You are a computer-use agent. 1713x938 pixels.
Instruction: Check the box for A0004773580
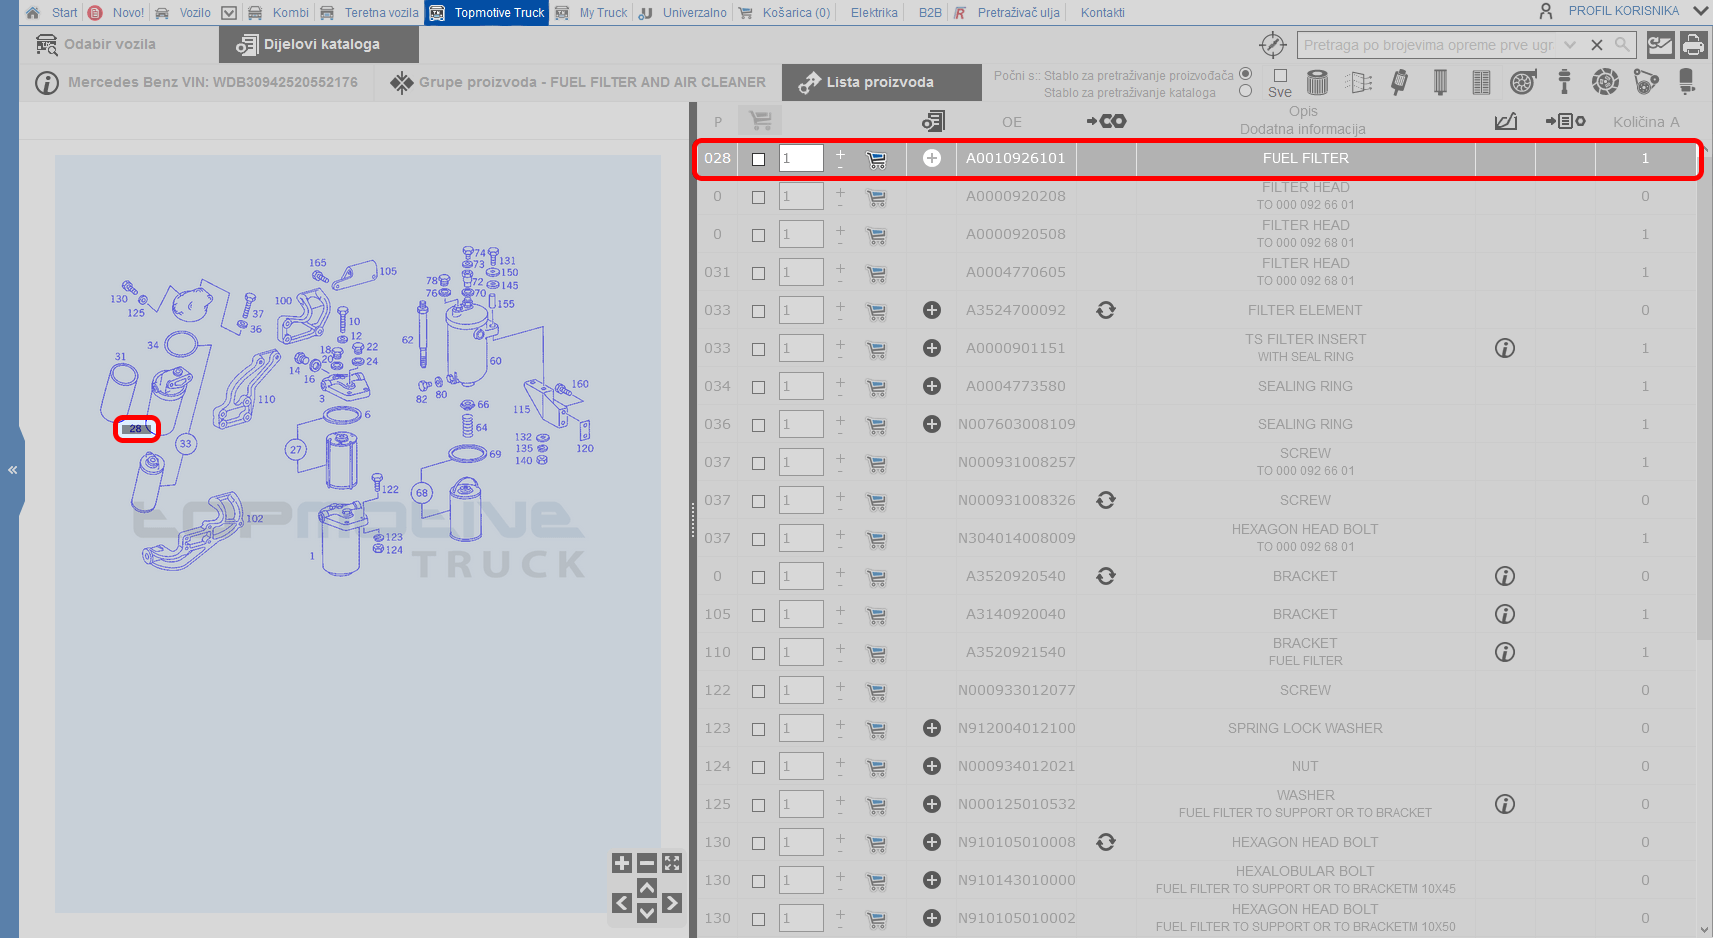[758, 387]
